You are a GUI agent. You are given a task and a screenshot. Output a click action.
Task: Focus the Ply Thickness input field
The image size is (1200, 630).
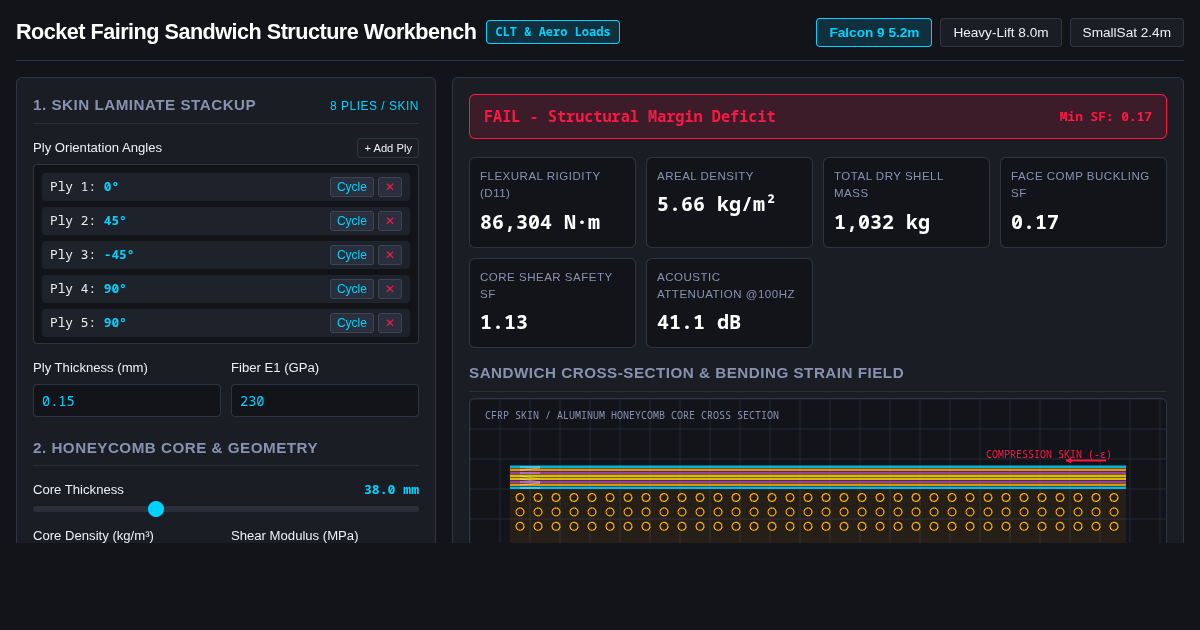[x=127, y=401]
